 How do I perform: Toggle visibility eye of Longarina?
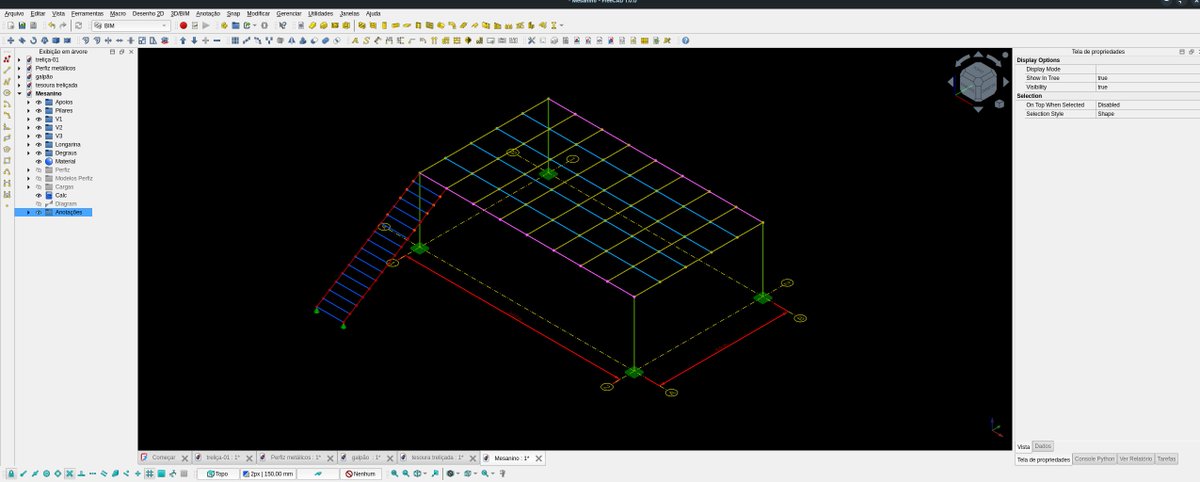(x=39, y=144)
